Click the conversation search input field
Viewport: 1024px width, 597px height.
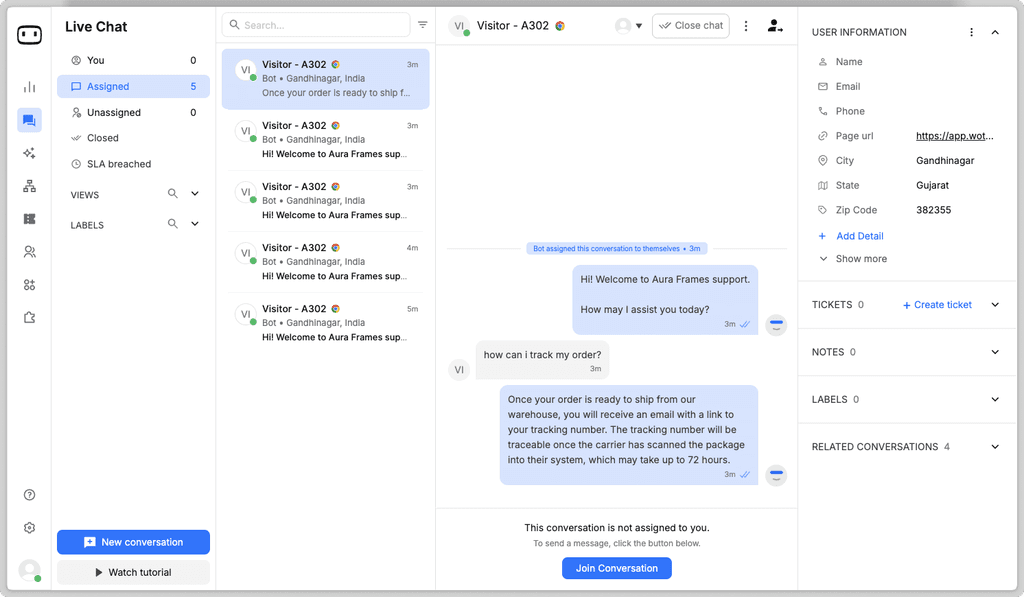pos(315,24)
